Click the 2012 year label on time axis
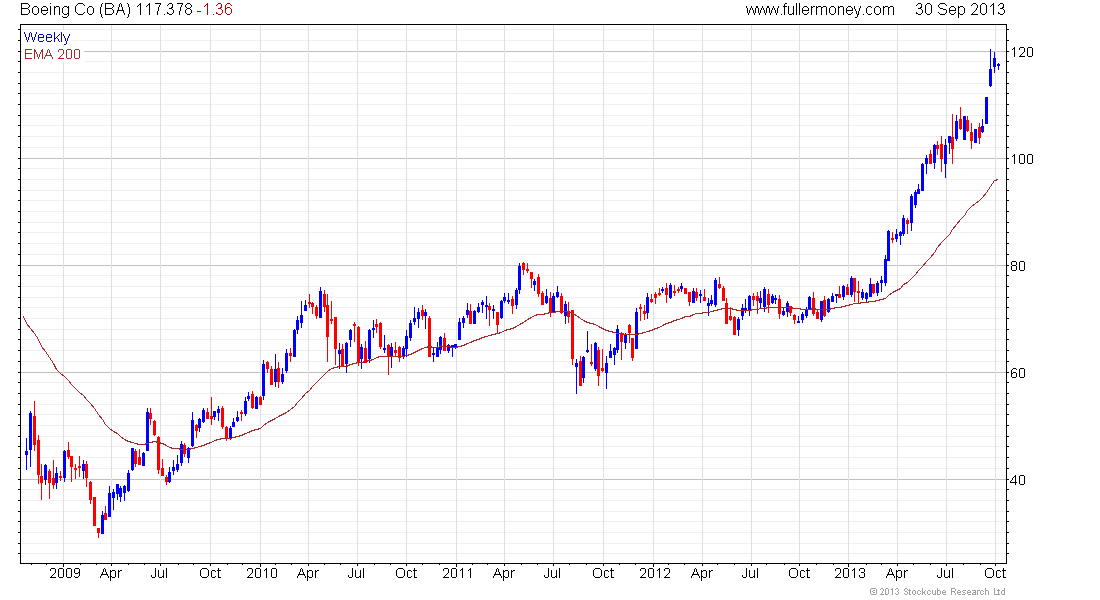Viewport: 1100px width, 600px height. tap(655, 573)
